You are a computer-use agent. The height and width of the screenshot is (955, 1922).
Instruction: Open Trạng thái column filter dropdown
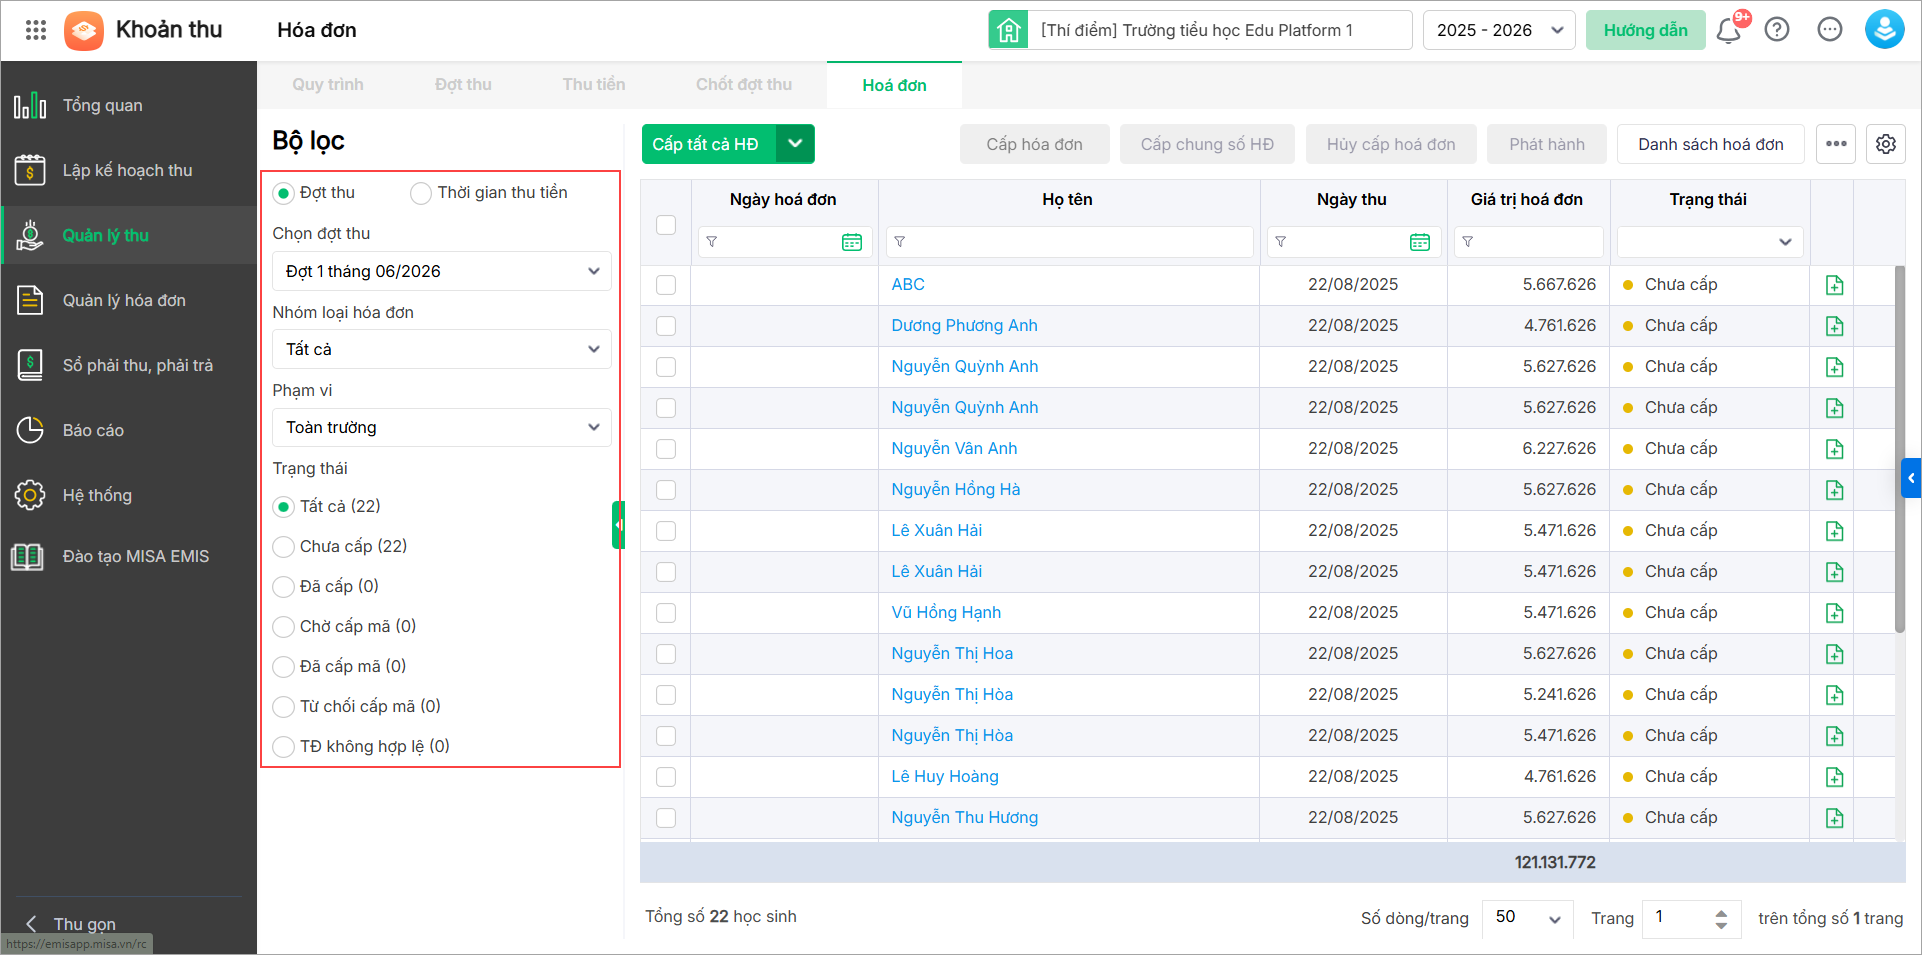(x=1710, y=242)
